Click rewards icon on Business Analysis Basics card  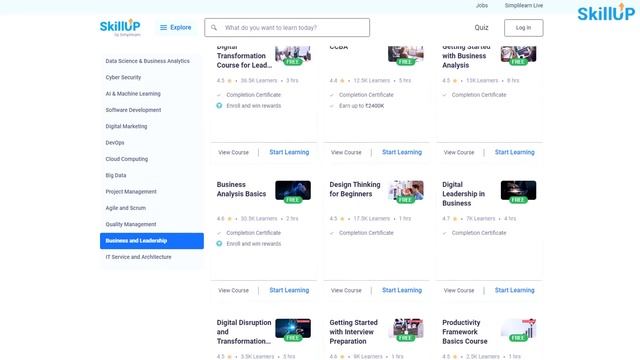[x=219, y=244]
